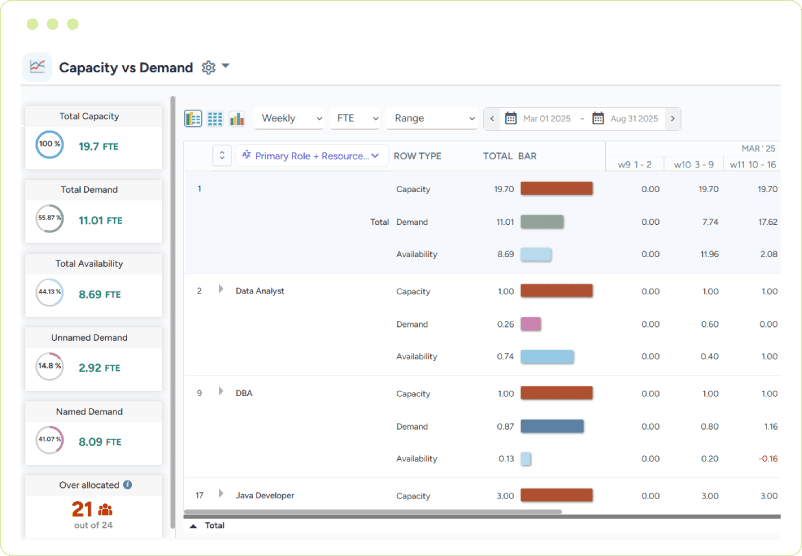The image size is (802, 556).
Task: Open the caret dropdown beside the gear
Action: 226,66
